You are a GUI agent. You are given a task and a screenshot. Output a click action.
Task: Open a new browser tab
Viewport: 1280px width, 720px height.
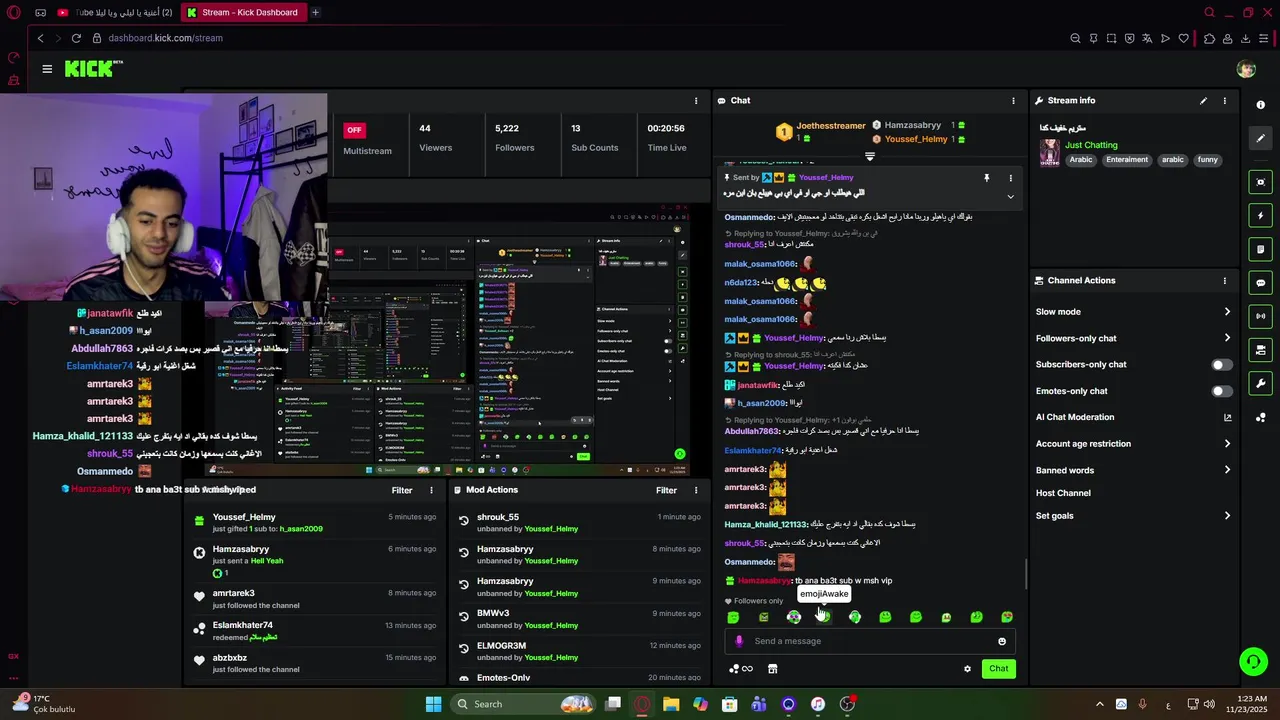click(315, 12)
